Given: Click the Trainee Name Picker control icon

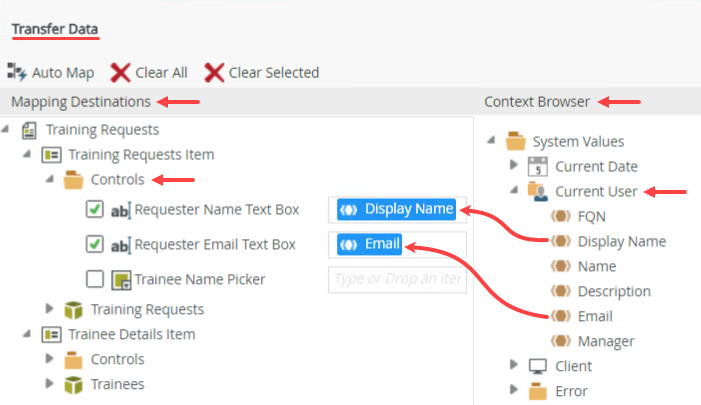Looking at the screenshot, I should tap(121, 280).
